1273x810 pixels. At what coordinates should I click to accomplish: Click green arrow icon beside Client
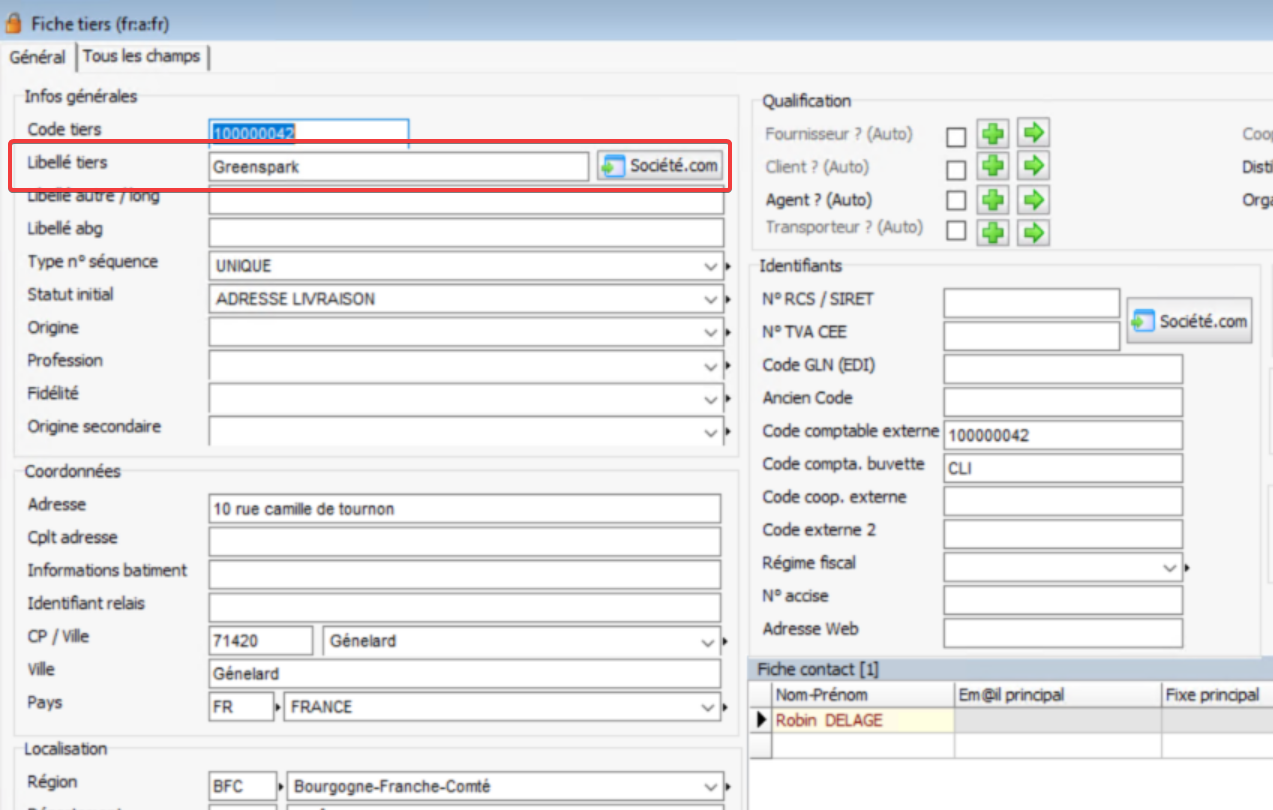(1034, 167)
